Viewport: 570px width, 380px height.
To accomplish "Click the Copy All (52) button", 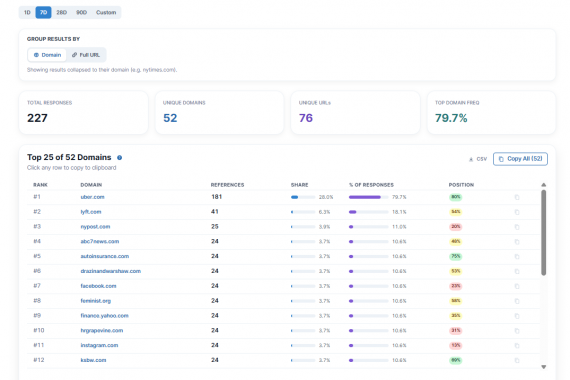I will coord(520,159).
